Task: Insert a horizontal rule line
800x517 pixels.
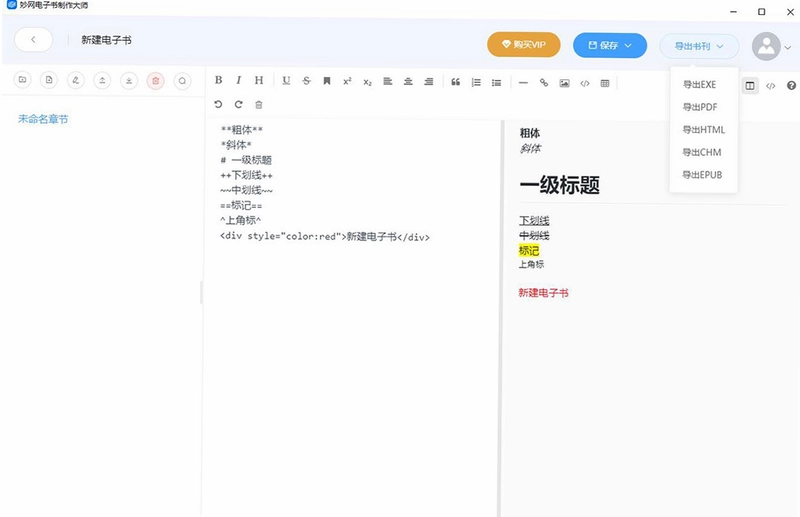Action: pyautogui.click(x=523, y=83)
